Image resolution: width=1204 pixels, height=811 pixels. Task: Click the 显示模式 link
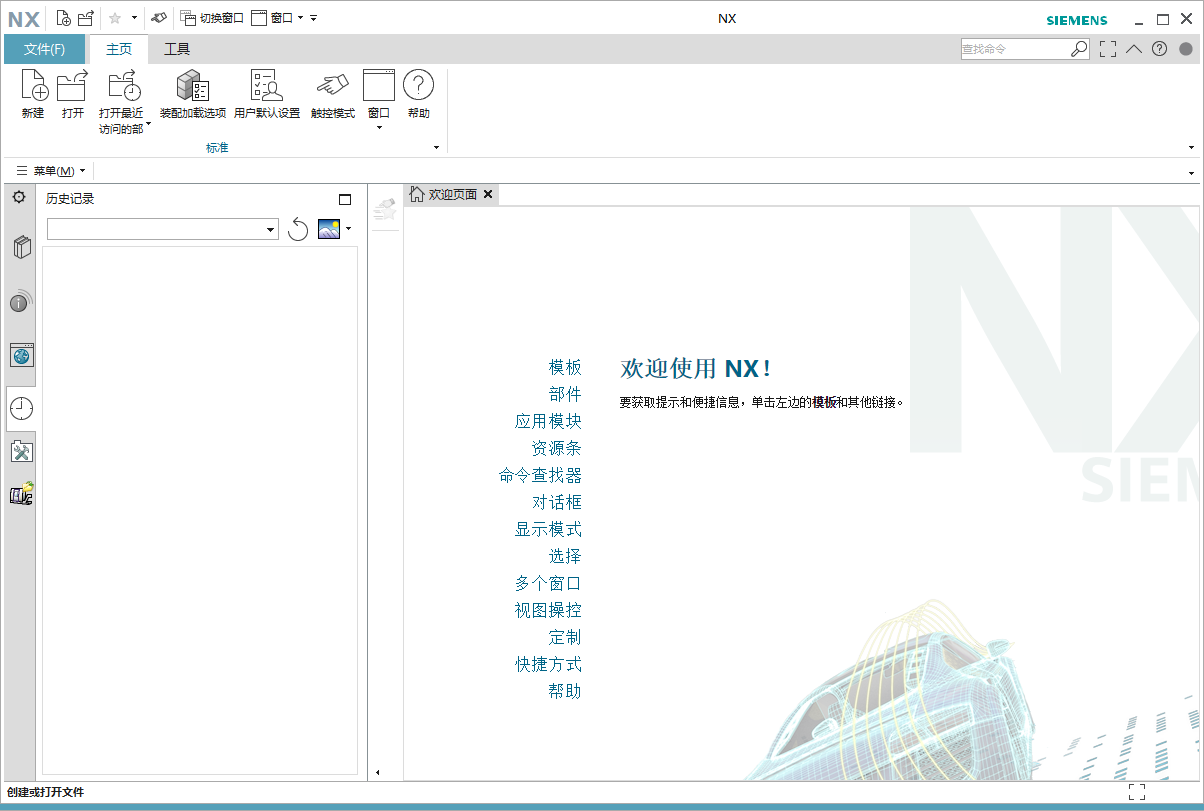(548, 530)
